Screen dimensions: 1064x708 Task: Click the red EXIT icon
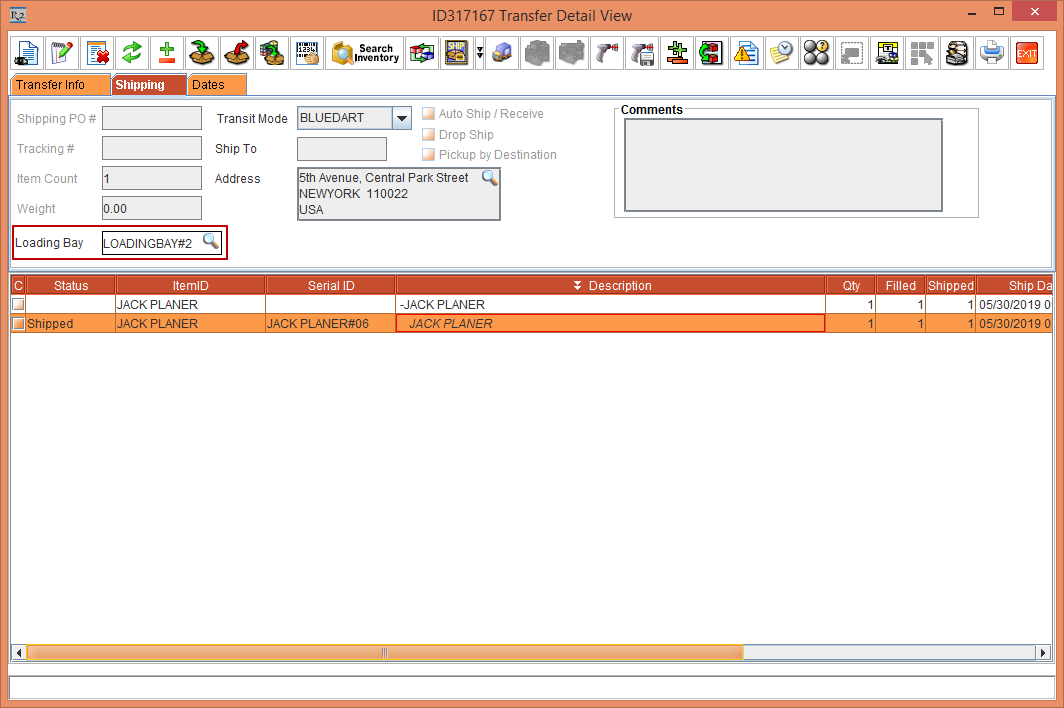(x=1026, y=53)
